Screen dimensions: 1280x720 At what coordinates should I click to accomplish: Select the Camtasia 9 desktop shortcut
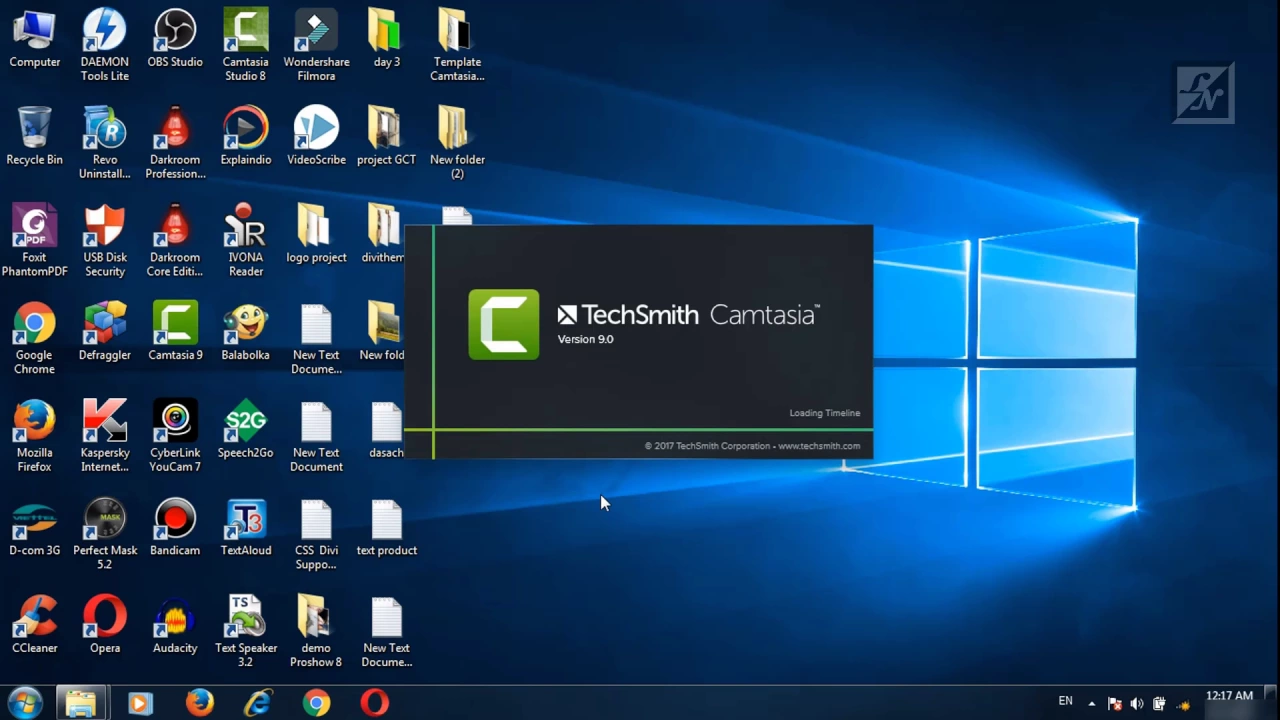[175, 332]
